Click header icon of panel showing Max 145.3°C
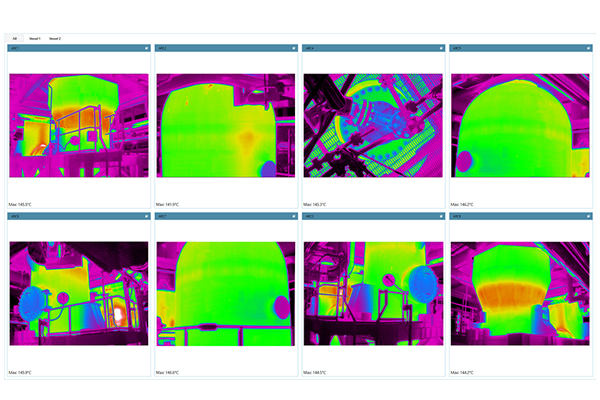 (x=441, y=48)
